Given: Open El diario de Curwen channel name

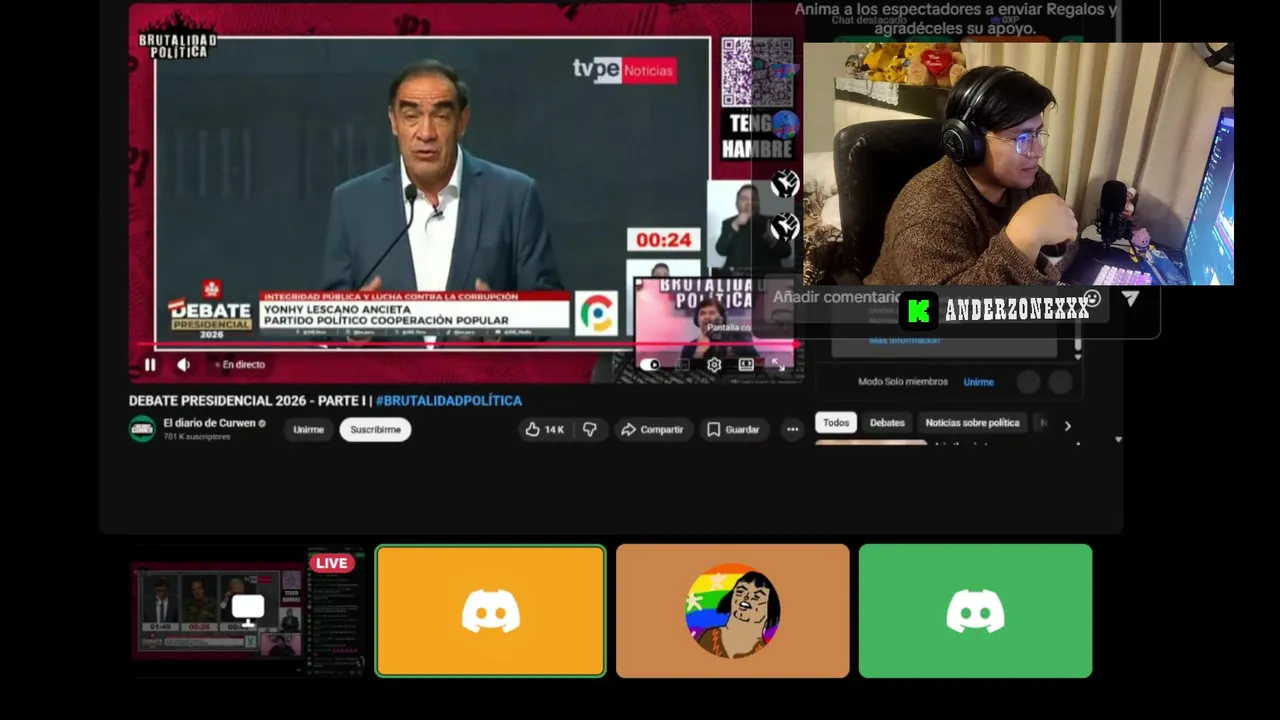Looking at the screenshot, I should 209,423.
